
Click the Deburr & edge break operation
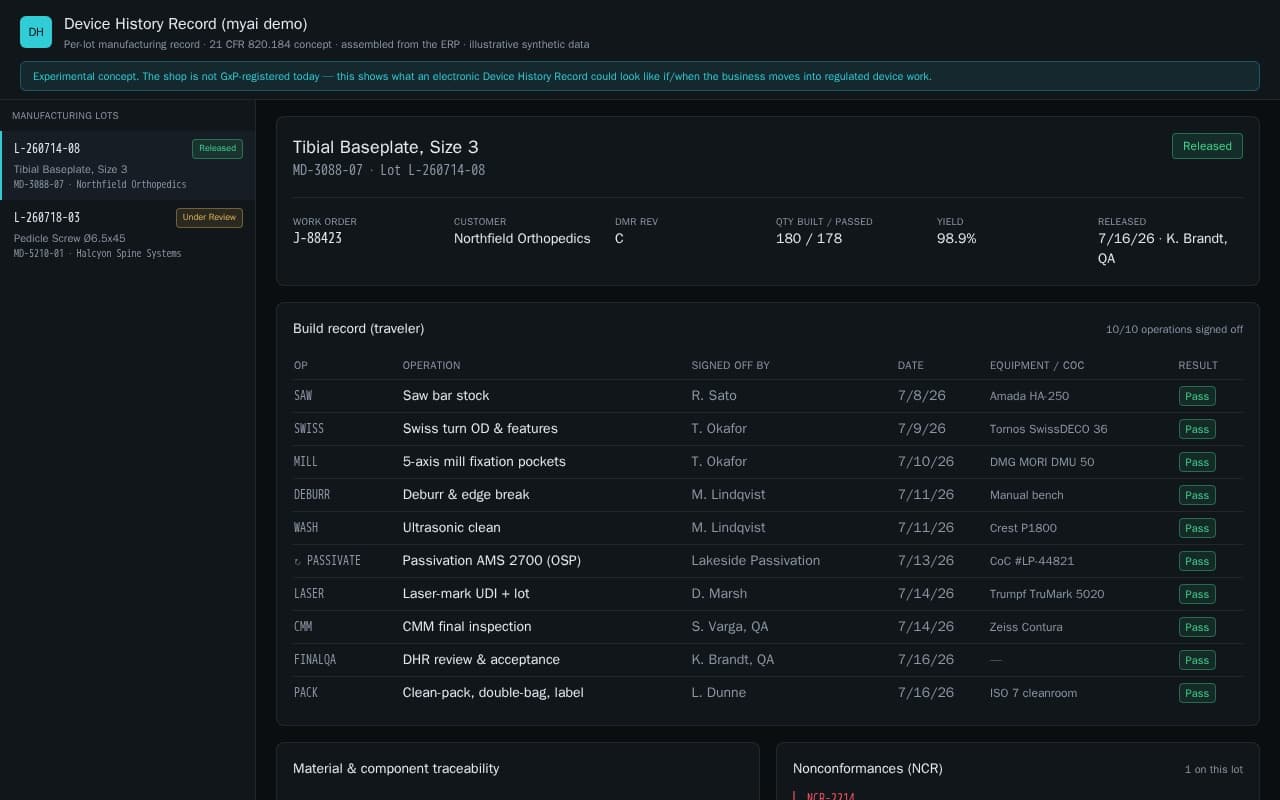point(466,494)
